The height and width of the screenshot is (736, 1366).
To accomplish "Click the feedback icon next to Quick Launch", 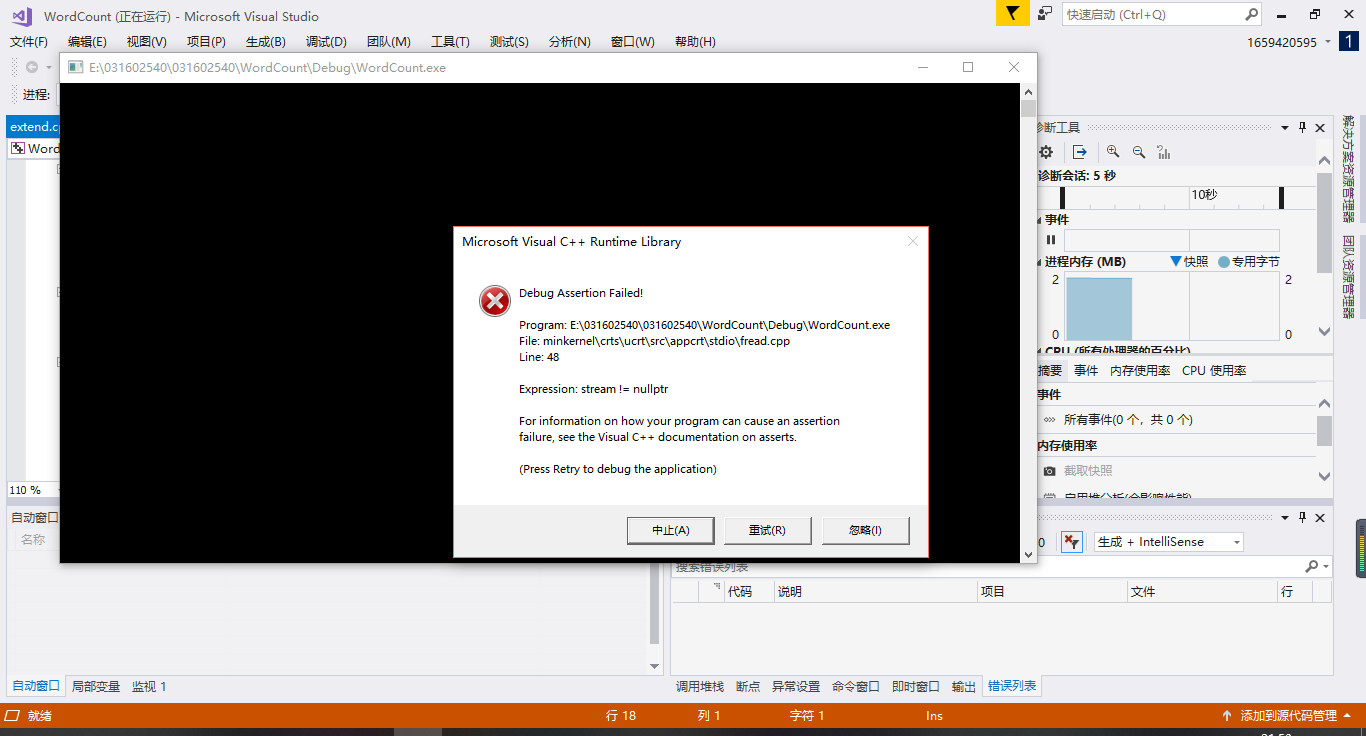I will pyautogui.click(x=1044, y=14).
